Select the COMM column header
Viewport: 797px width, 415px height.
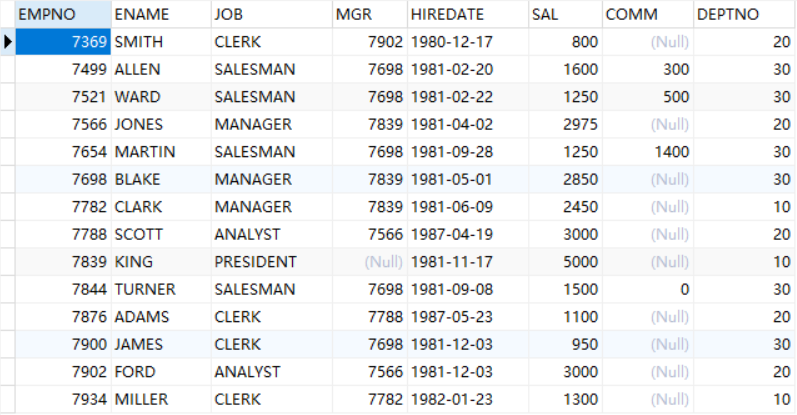[648, 14]
